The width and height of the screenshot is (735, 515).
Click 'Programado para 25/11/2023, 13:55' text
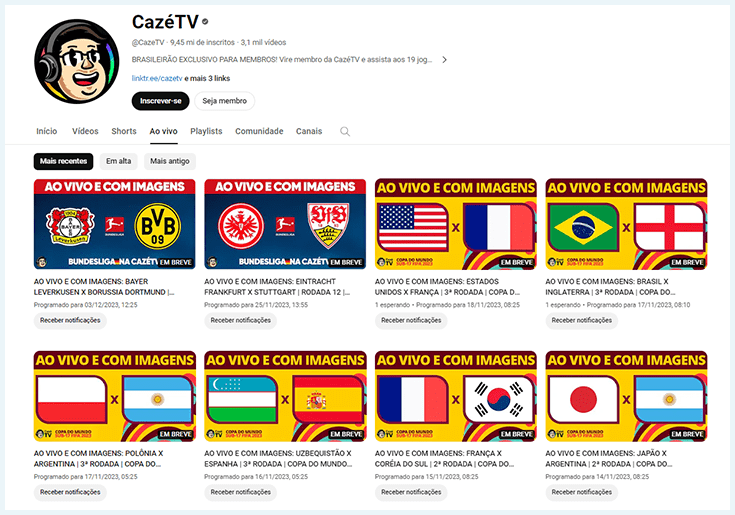pos(256,305)
